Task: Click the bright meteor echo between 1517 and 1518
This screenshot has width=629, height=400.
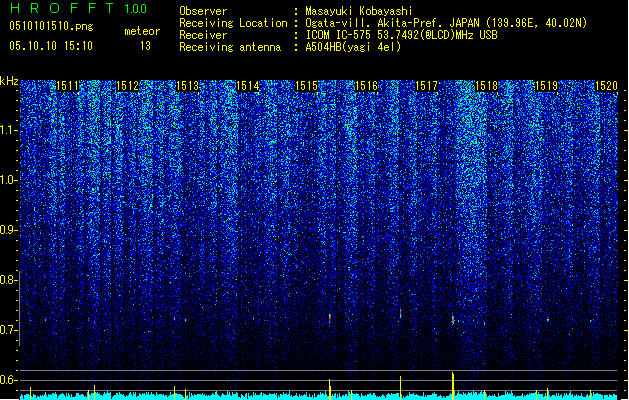Action: click(453, 320)
